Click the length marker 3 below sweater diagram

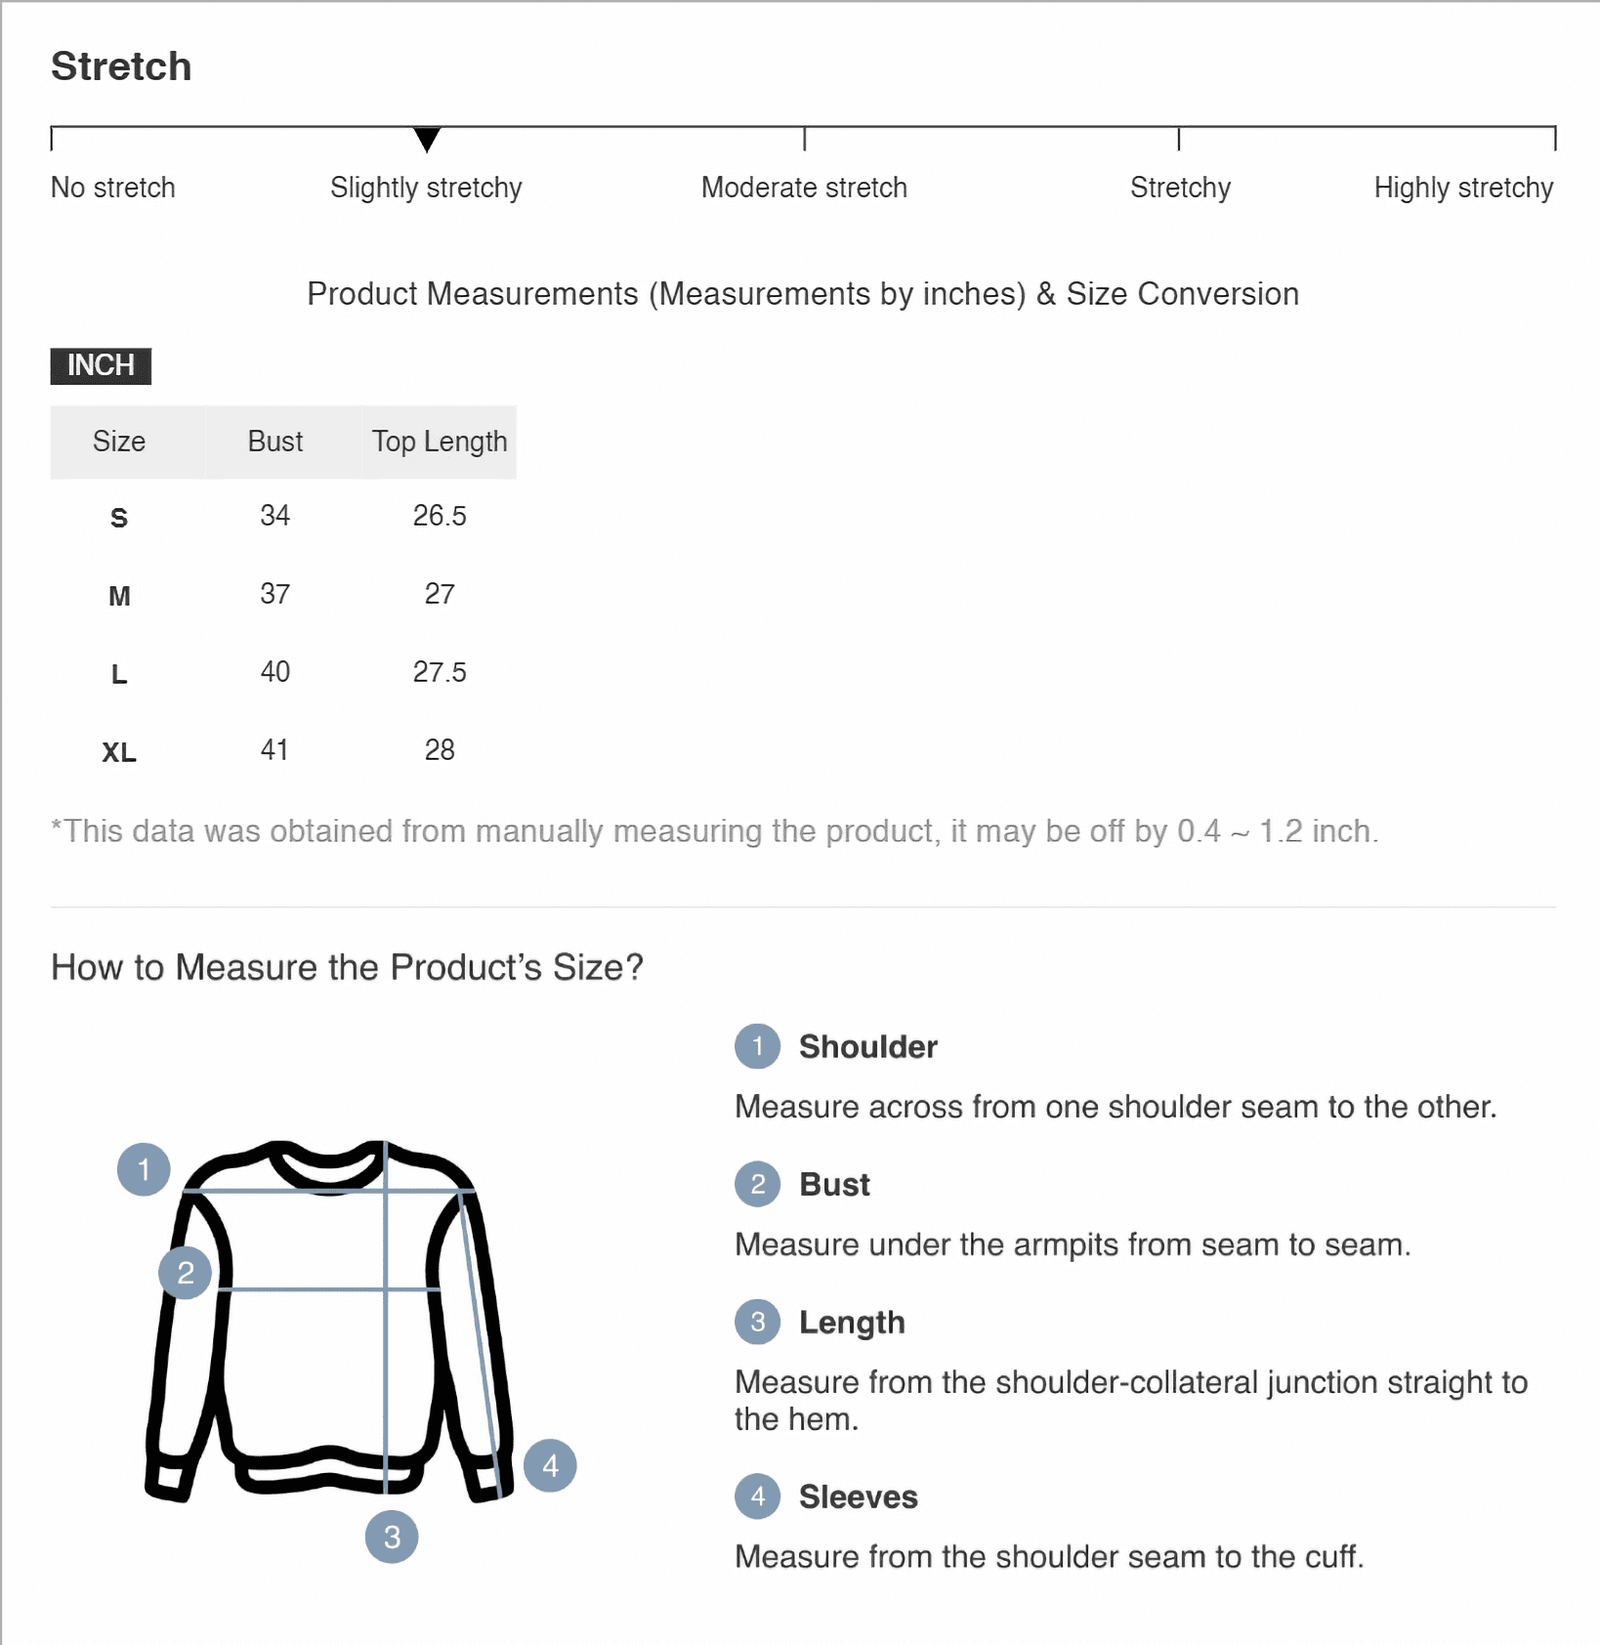click(391, 1537)
